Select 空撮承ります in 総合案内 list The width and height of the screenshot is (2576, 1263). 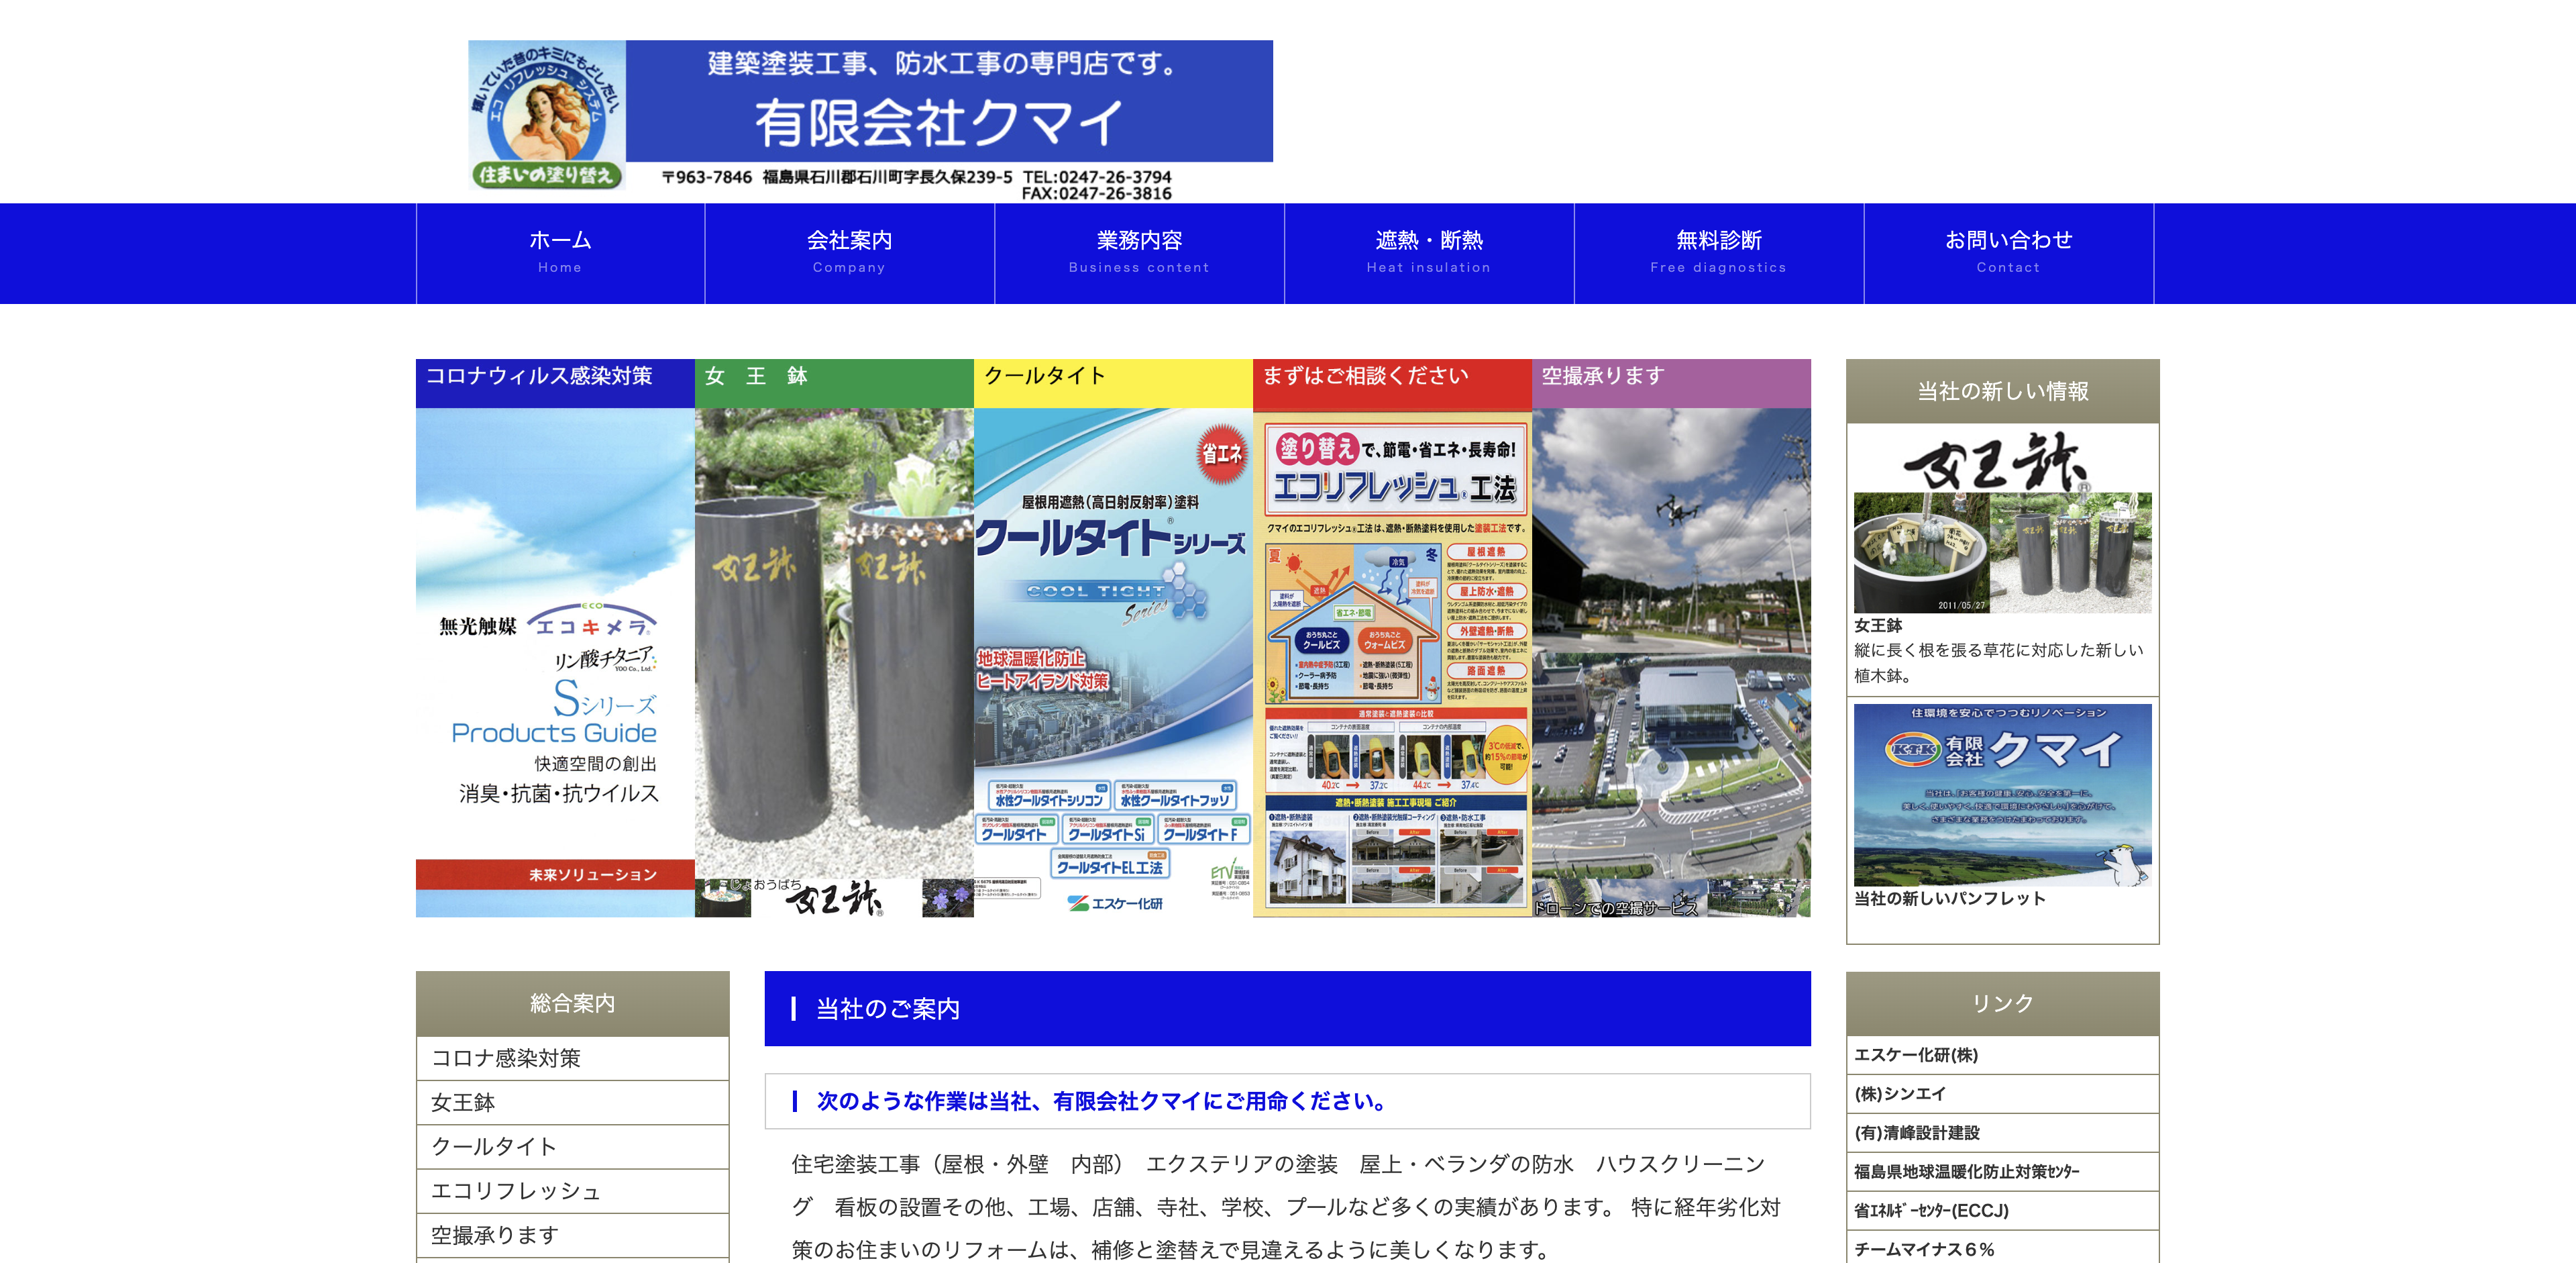click(x=572, y=1235)
